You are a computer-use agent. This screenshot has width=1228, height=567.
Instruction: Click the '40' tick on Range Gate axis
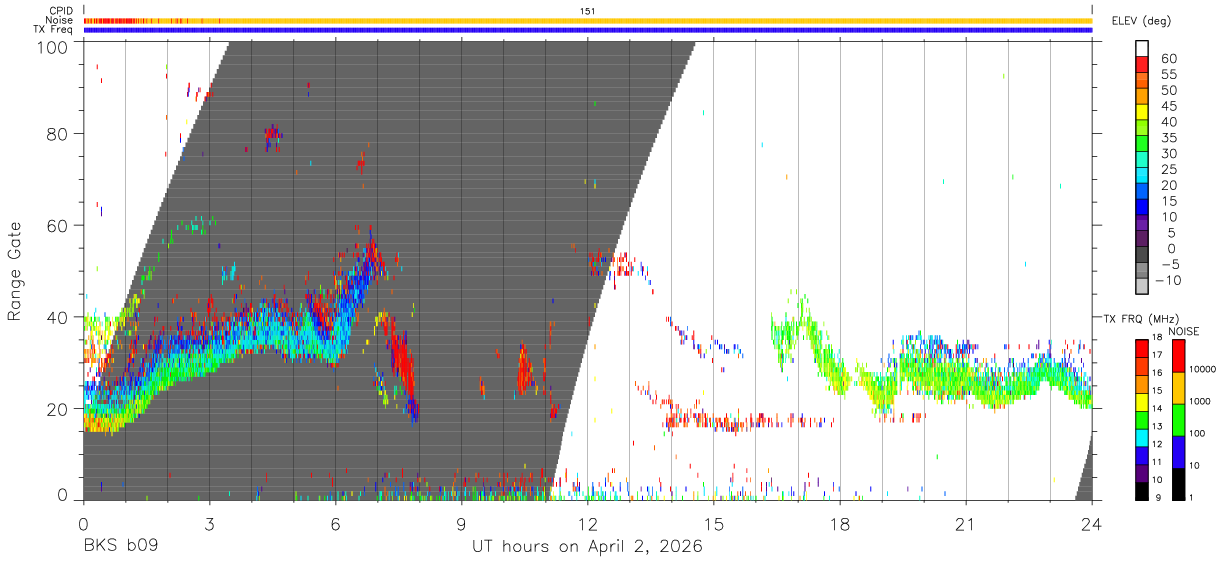coord(58,317)
